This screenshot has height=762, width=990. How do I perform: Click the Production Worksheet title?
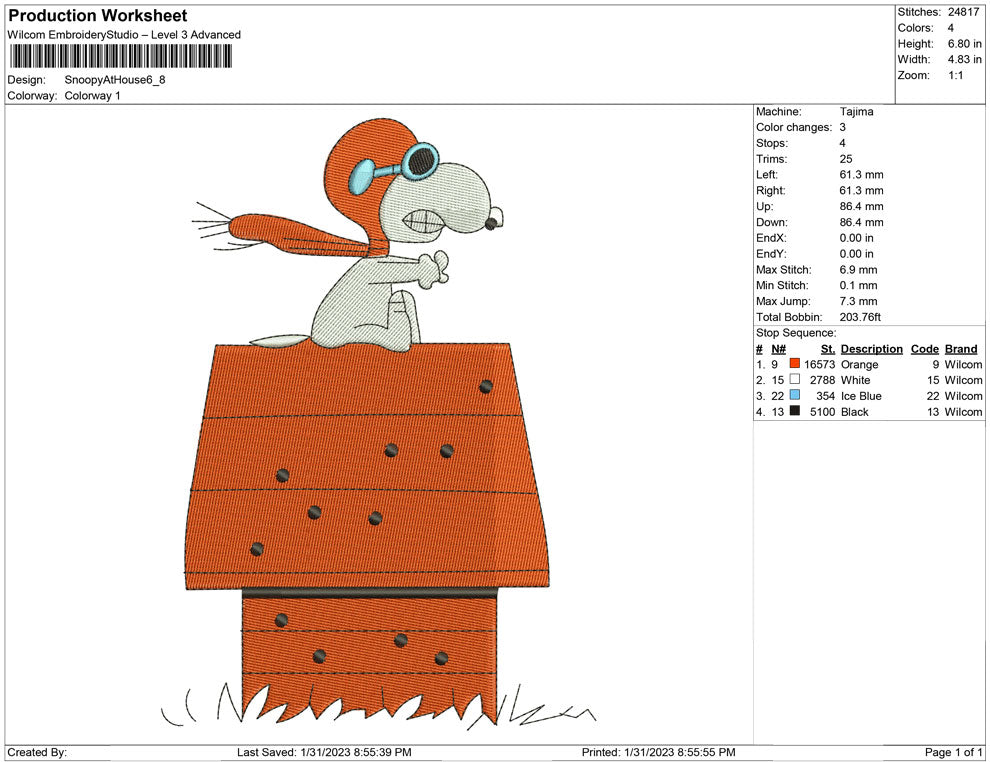pos(97,15)
